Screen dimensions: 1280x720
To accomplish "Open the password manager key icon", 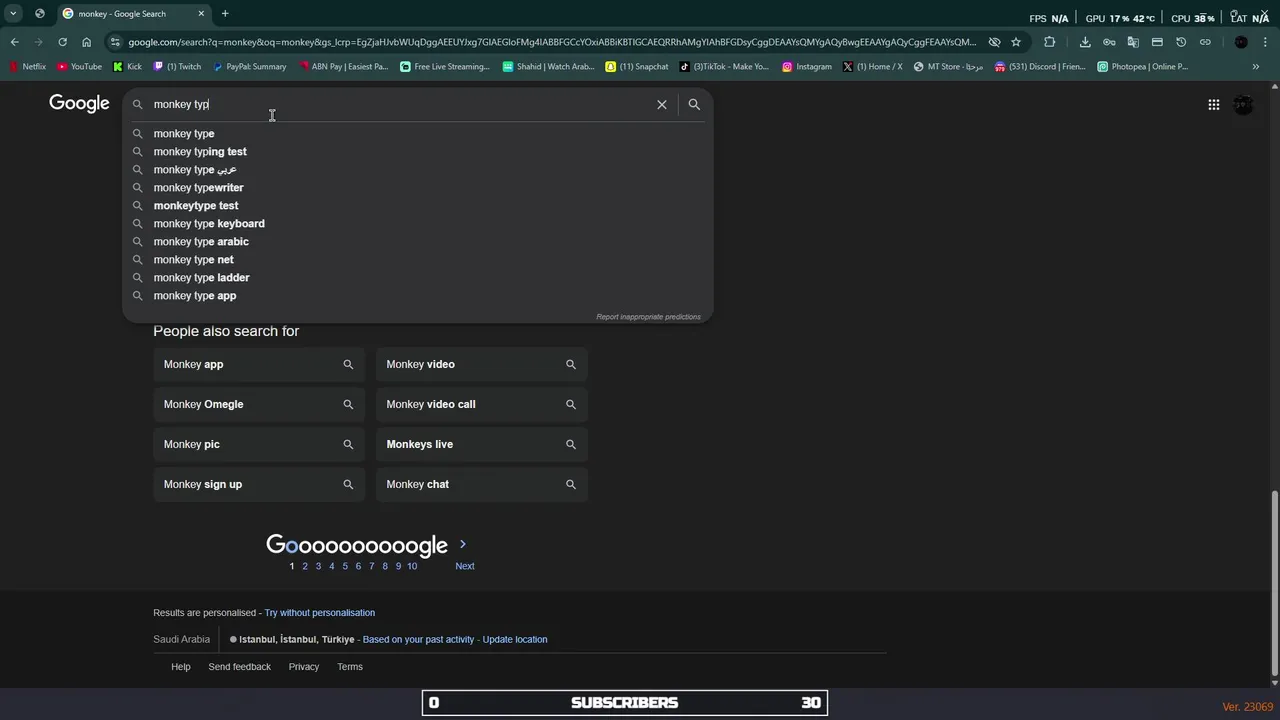I will [1109, 42].
